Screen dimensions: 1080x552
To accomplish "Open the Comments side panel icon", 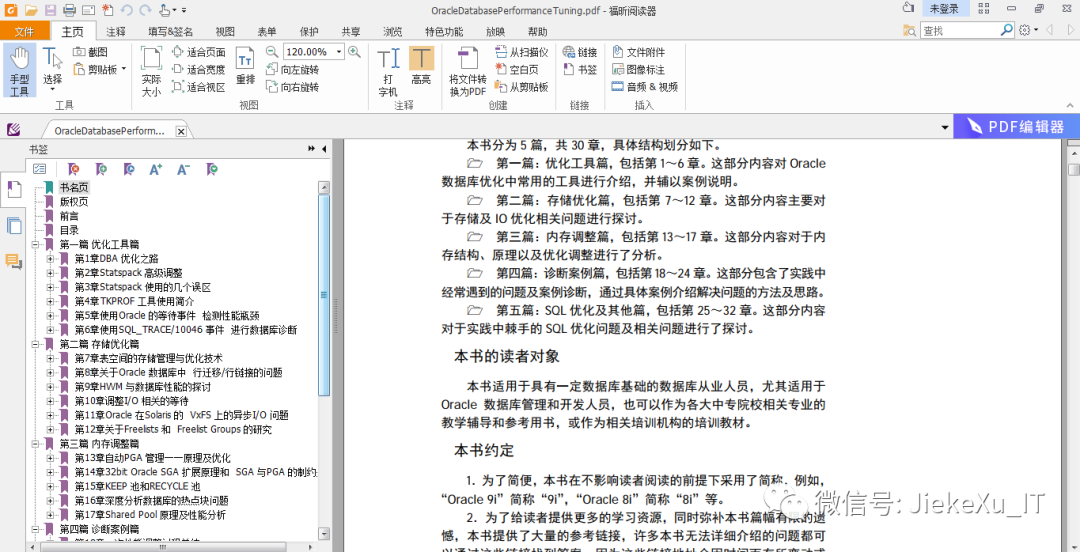I will tap(14, 261).
